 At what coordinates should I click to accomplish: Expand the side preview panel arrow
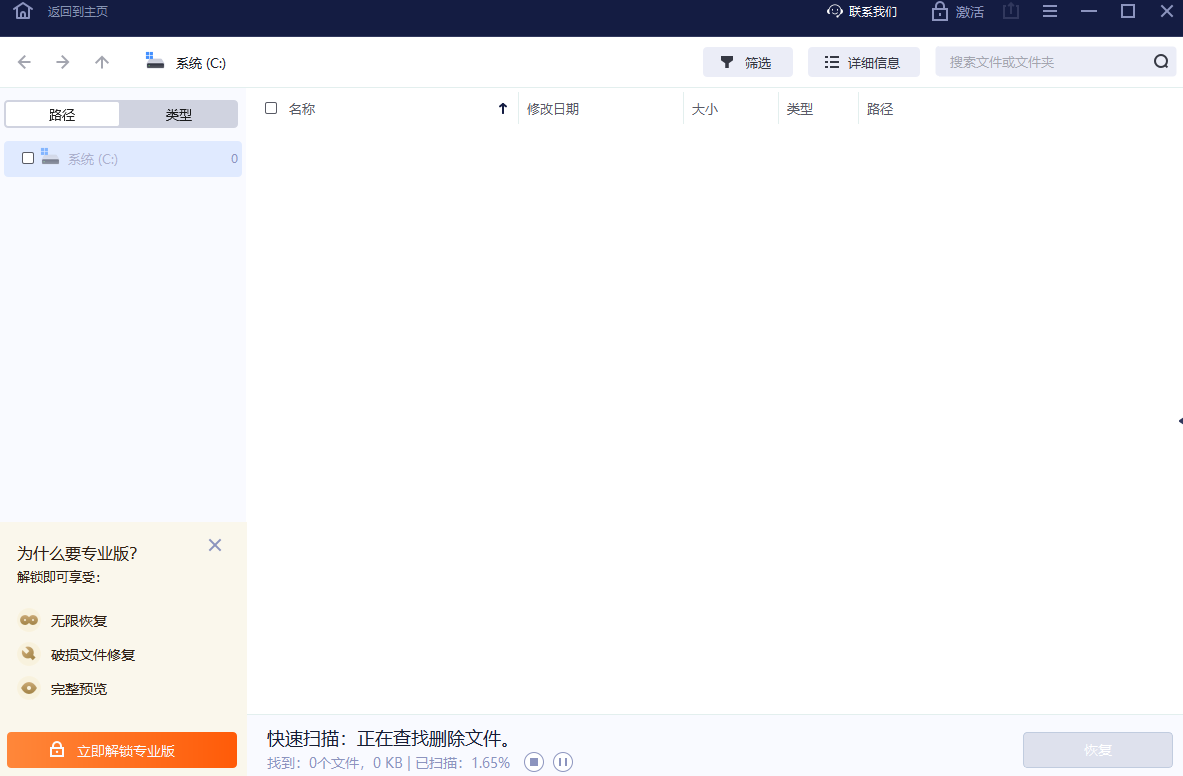pos(1179,421)
